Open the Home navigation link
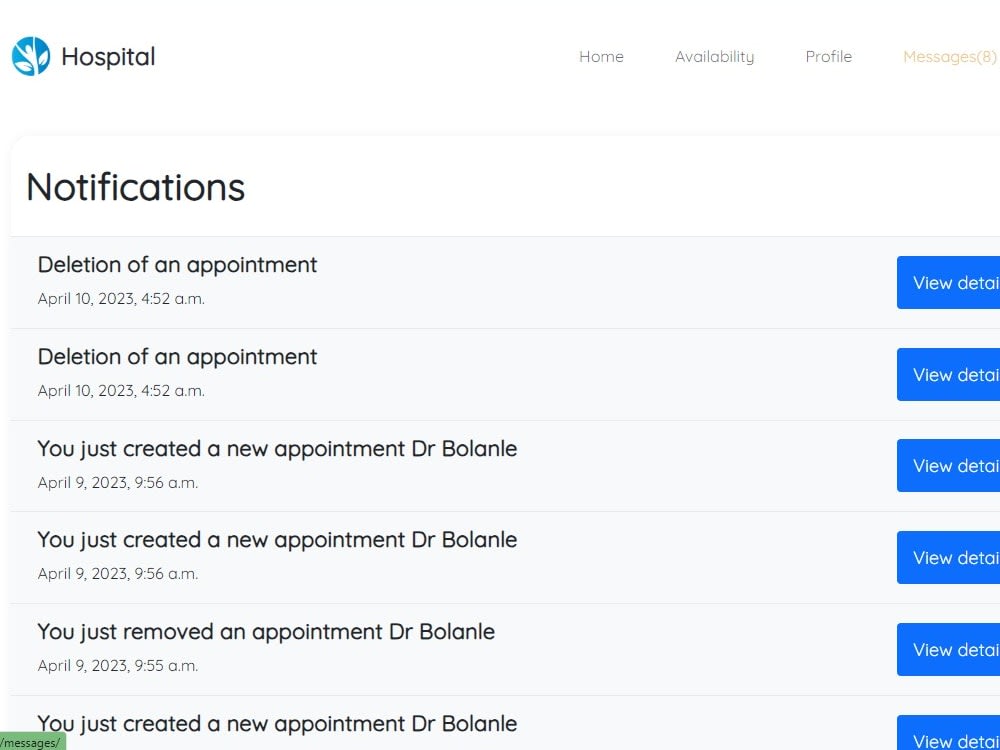1000x750 pixels. point(601,57)
